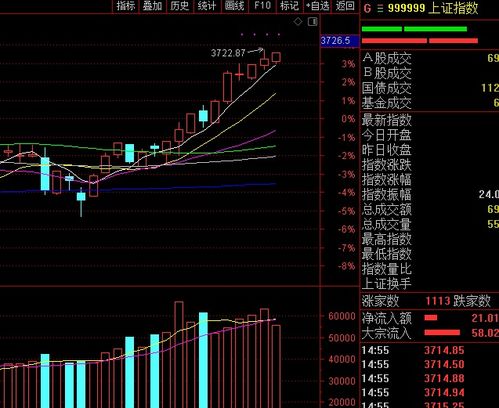Viewport: 499px width, 408px height.
Task: Click the tallest volume bar
Action: 179,355
